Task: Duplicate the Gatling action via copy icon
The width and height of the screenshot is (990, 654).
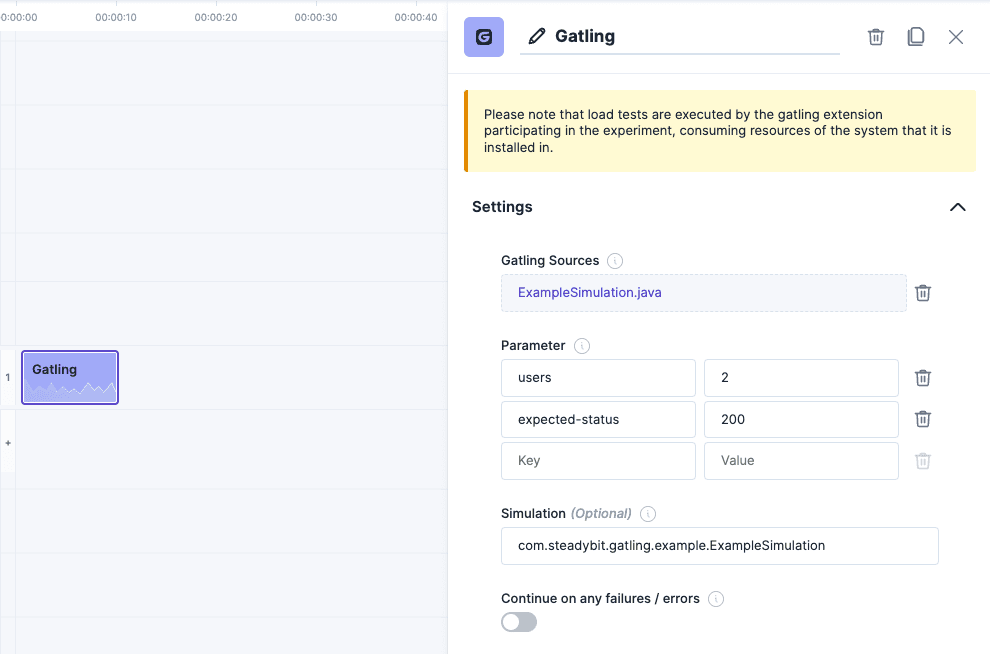Action: pos(916,36)
